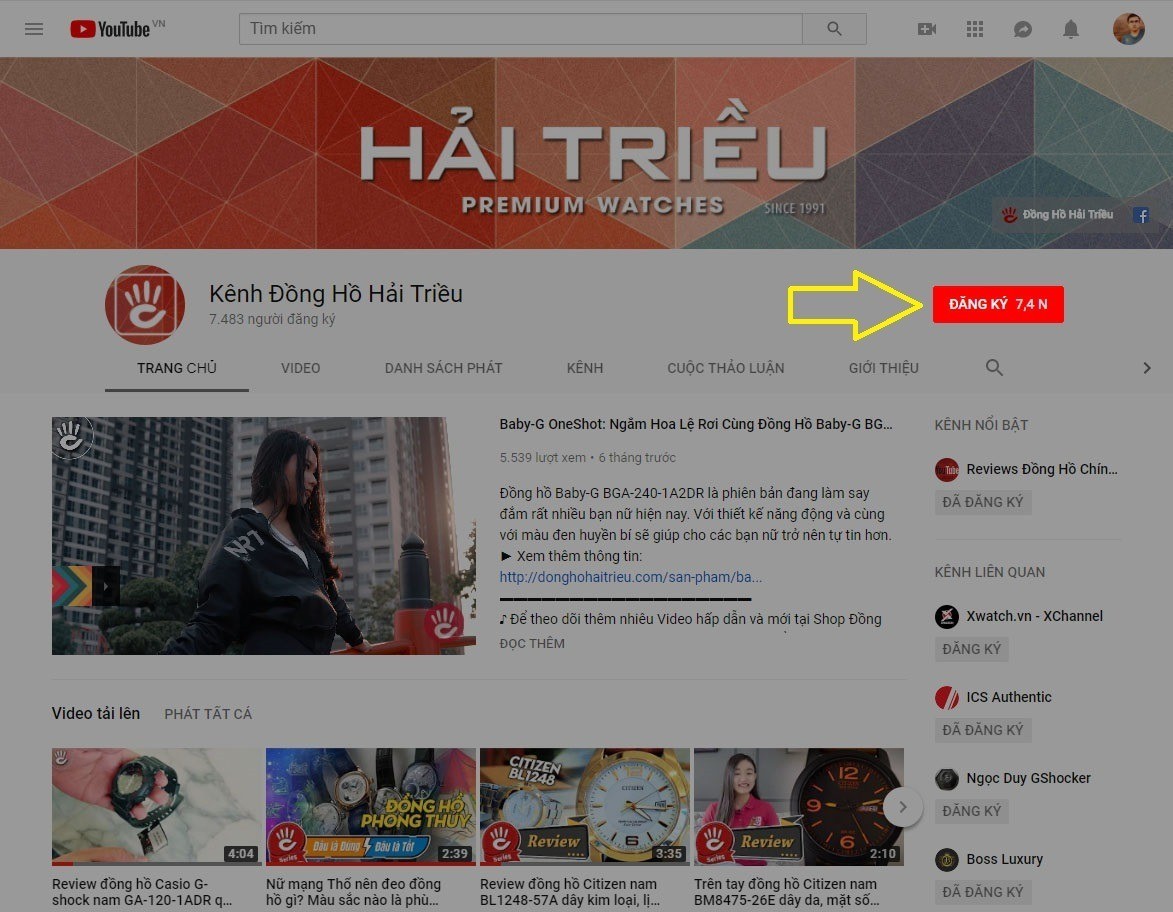Subscribe to Ngọc Duy GShocker
This screenshot has width=1173, height=912.
click(972, 811)
